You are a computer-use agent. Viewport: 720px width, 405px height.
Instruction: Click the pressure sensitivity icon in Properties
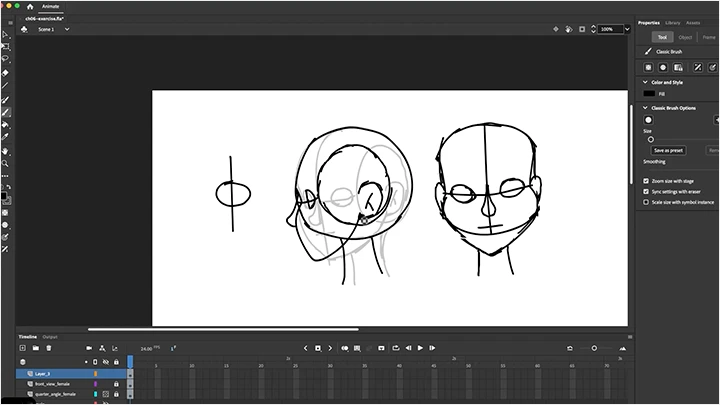pyautogui.click(x=698, y=68)
